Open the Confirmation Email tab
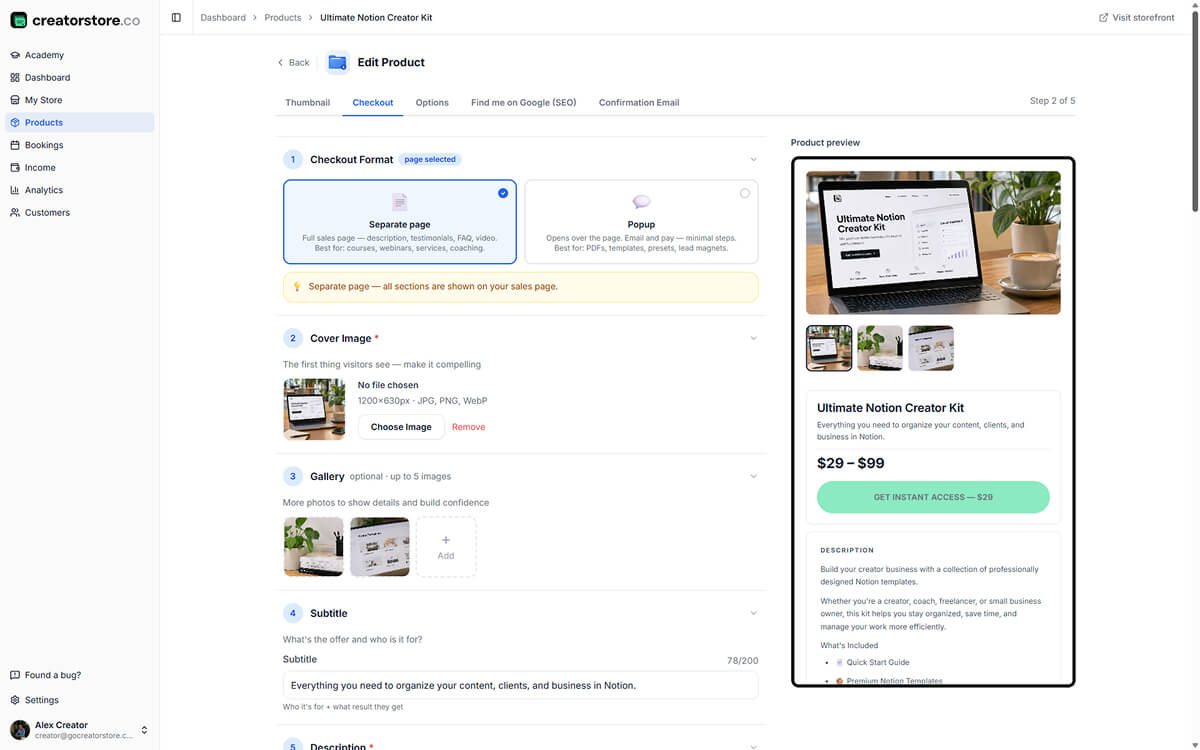This screenshot has width=1200, height=750. [x=639, y=102]
